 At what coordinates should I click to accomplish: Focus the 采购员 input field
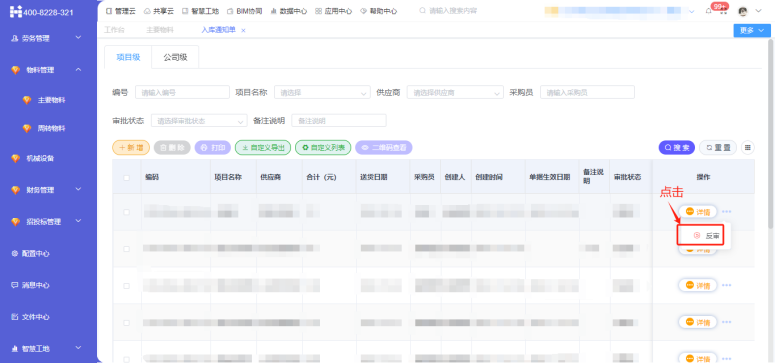click(587, 92)
